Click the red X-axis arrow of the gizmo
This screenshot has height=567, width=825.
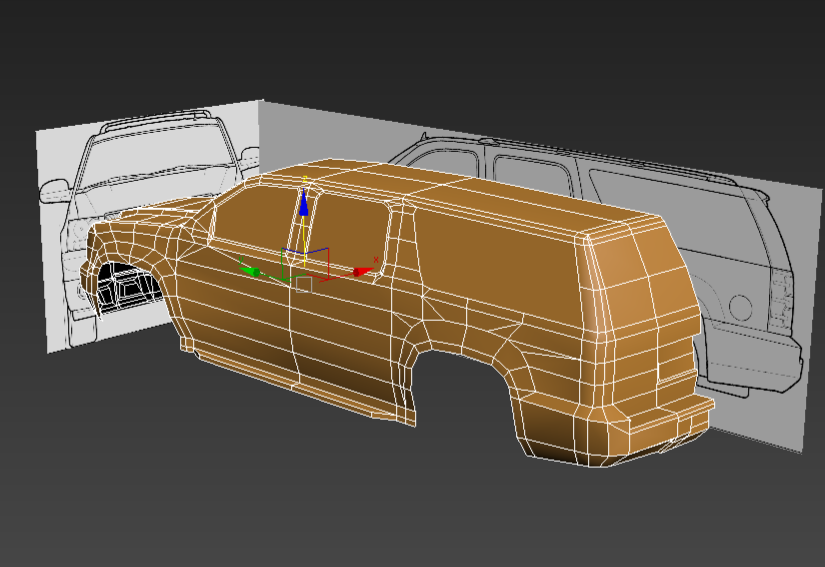(361, 271)
